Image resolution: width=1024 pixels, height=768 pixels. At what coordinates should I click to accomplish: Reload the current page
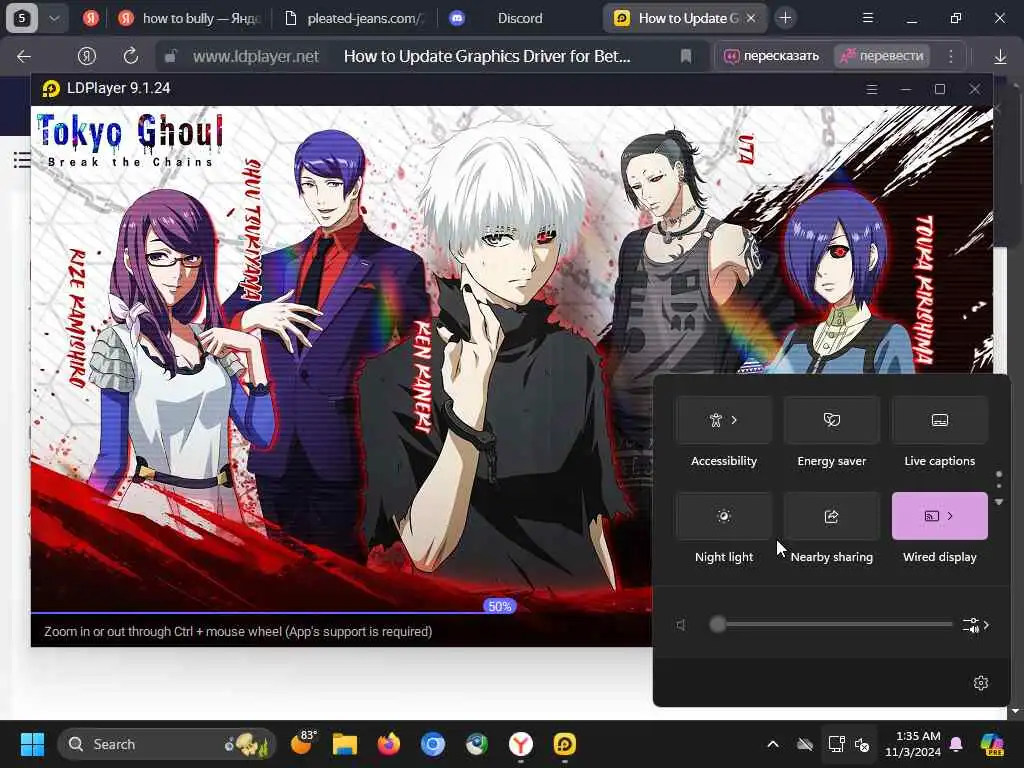pos(131,56)
